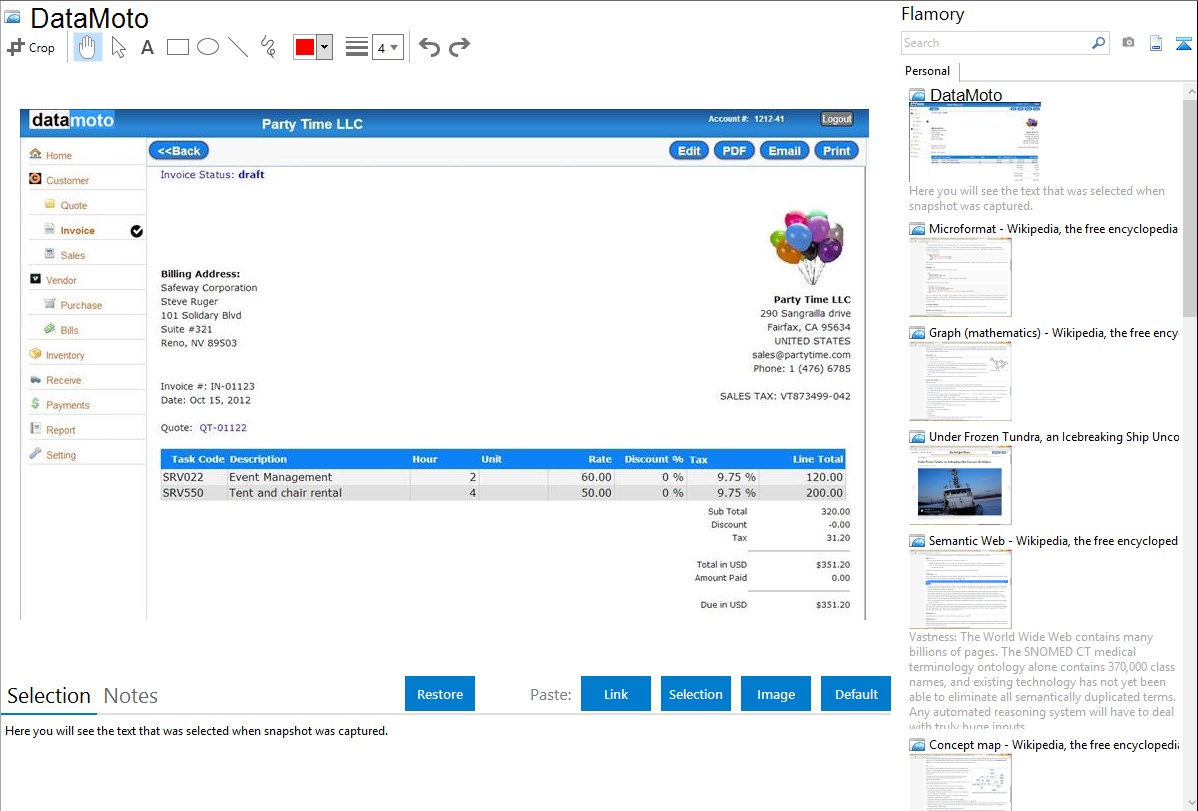
Task: Click the Edit invoice button
Action: [x=689, y=151]
